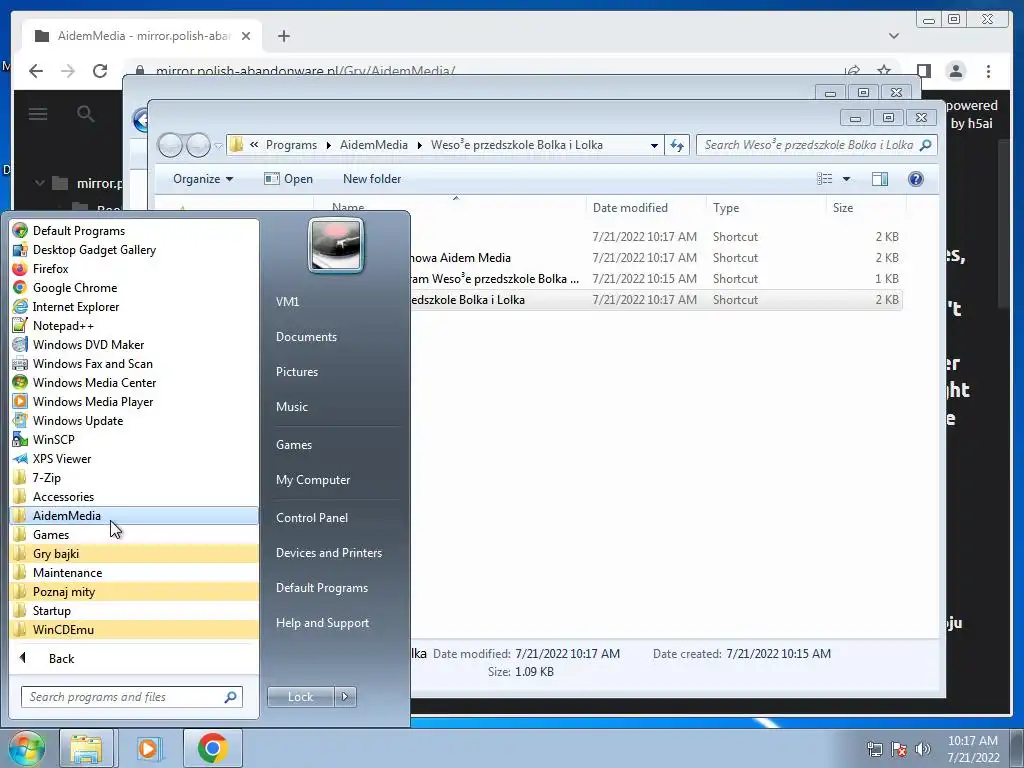1024x768 pixels.
Task: Click the Open button in Explorer toolbar
Action: [289, 179]
